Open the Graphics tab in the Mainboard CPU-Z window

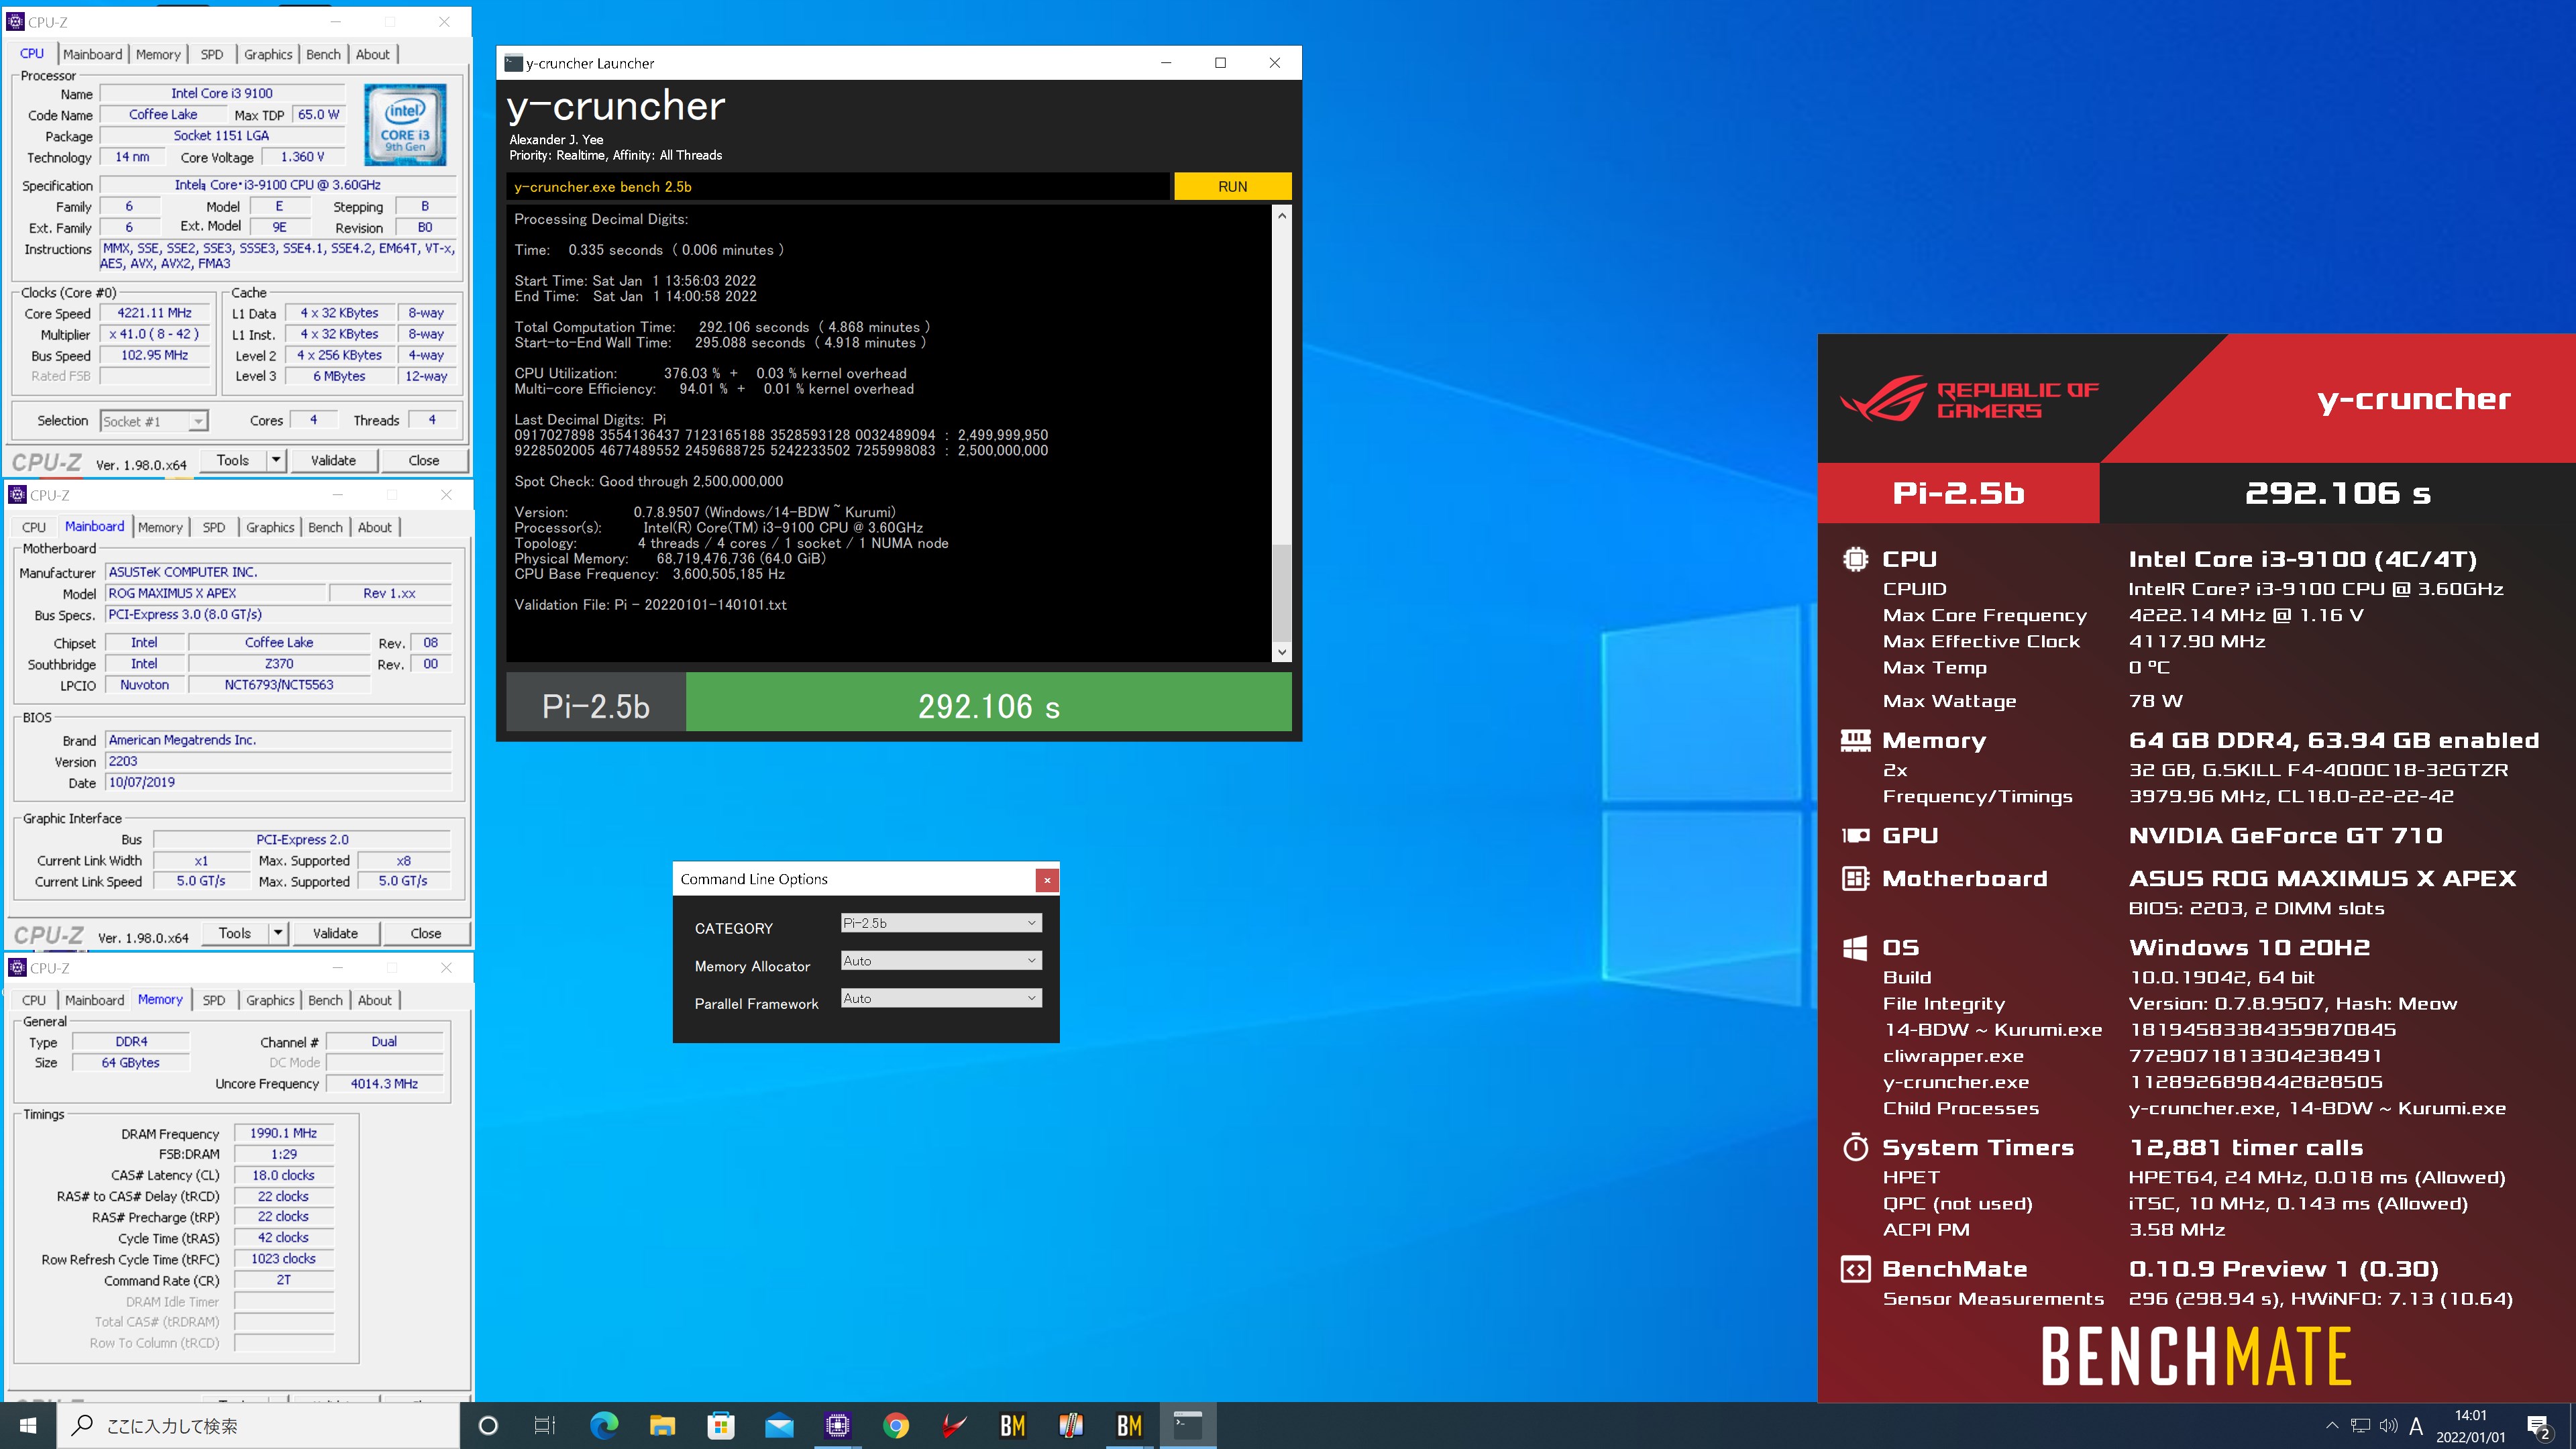tap(270, 527)
